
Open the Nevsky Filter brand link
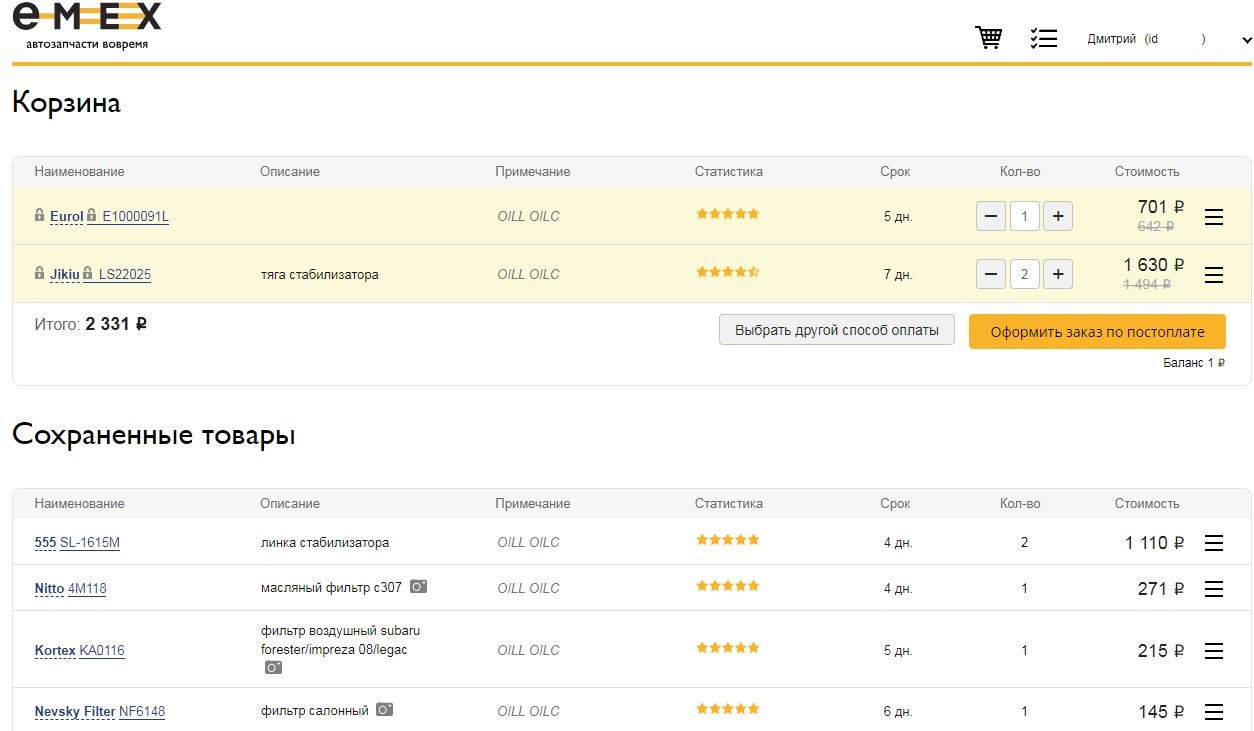(x=75, y=712)
